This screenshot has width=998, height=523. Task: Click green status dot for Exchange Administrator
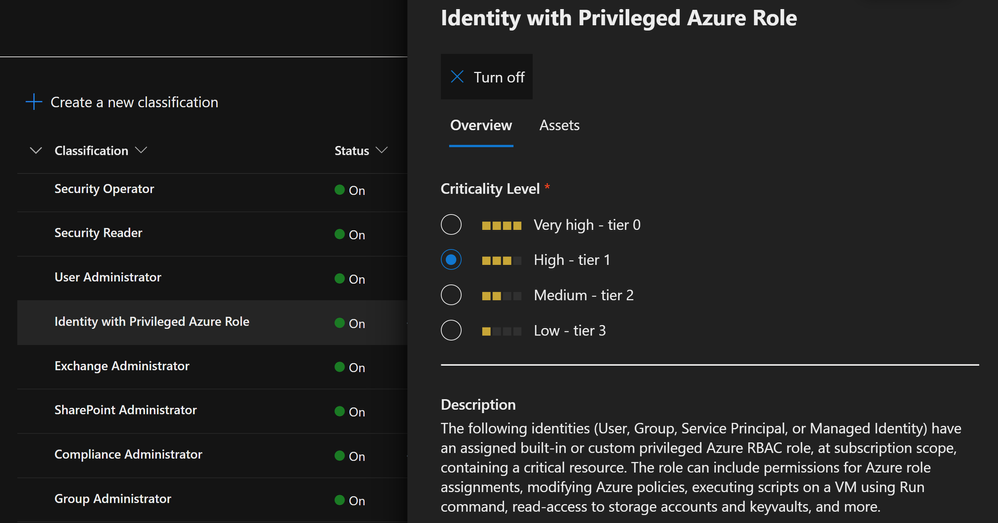click(x=340, y=367)
